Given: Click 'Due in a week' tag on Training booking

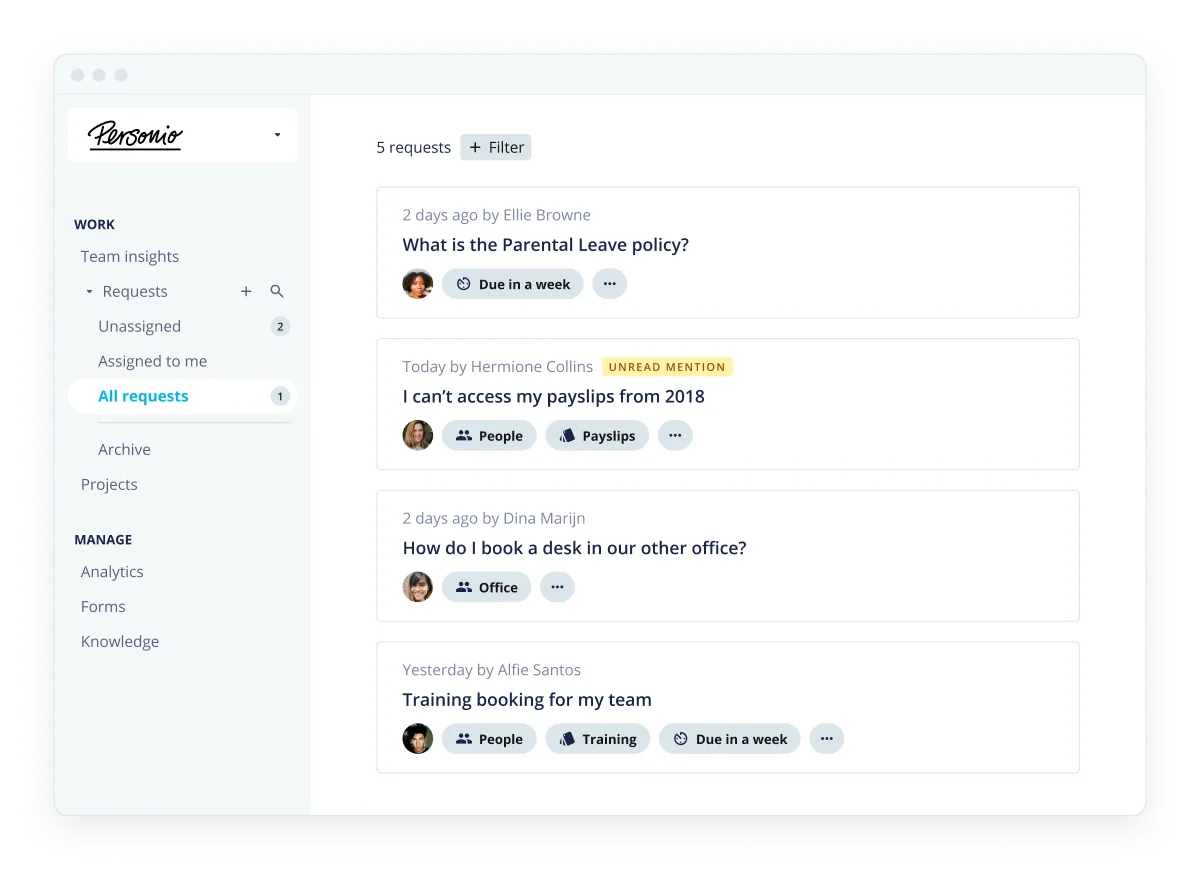Looking at the screenshot, I should click(x=730, y=739).
